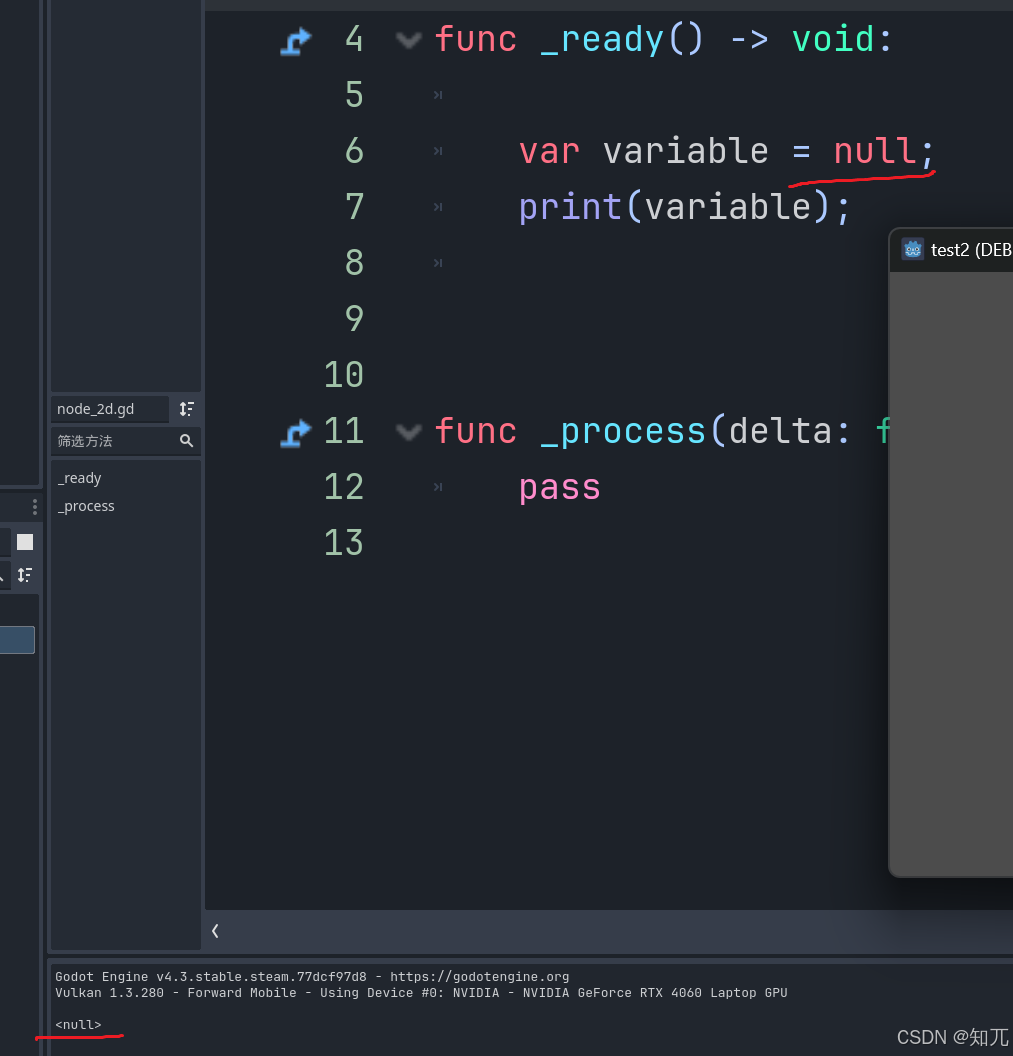Click the white color swatch in the side panel
Screen dimensions: 1013x1056
[x=24, y=541]
